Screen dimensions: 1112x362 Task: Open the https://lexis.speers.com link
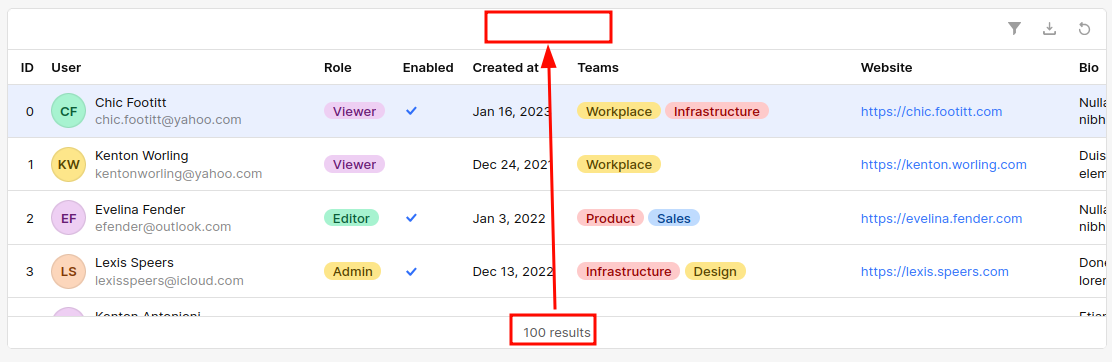(x=935, y=272)
